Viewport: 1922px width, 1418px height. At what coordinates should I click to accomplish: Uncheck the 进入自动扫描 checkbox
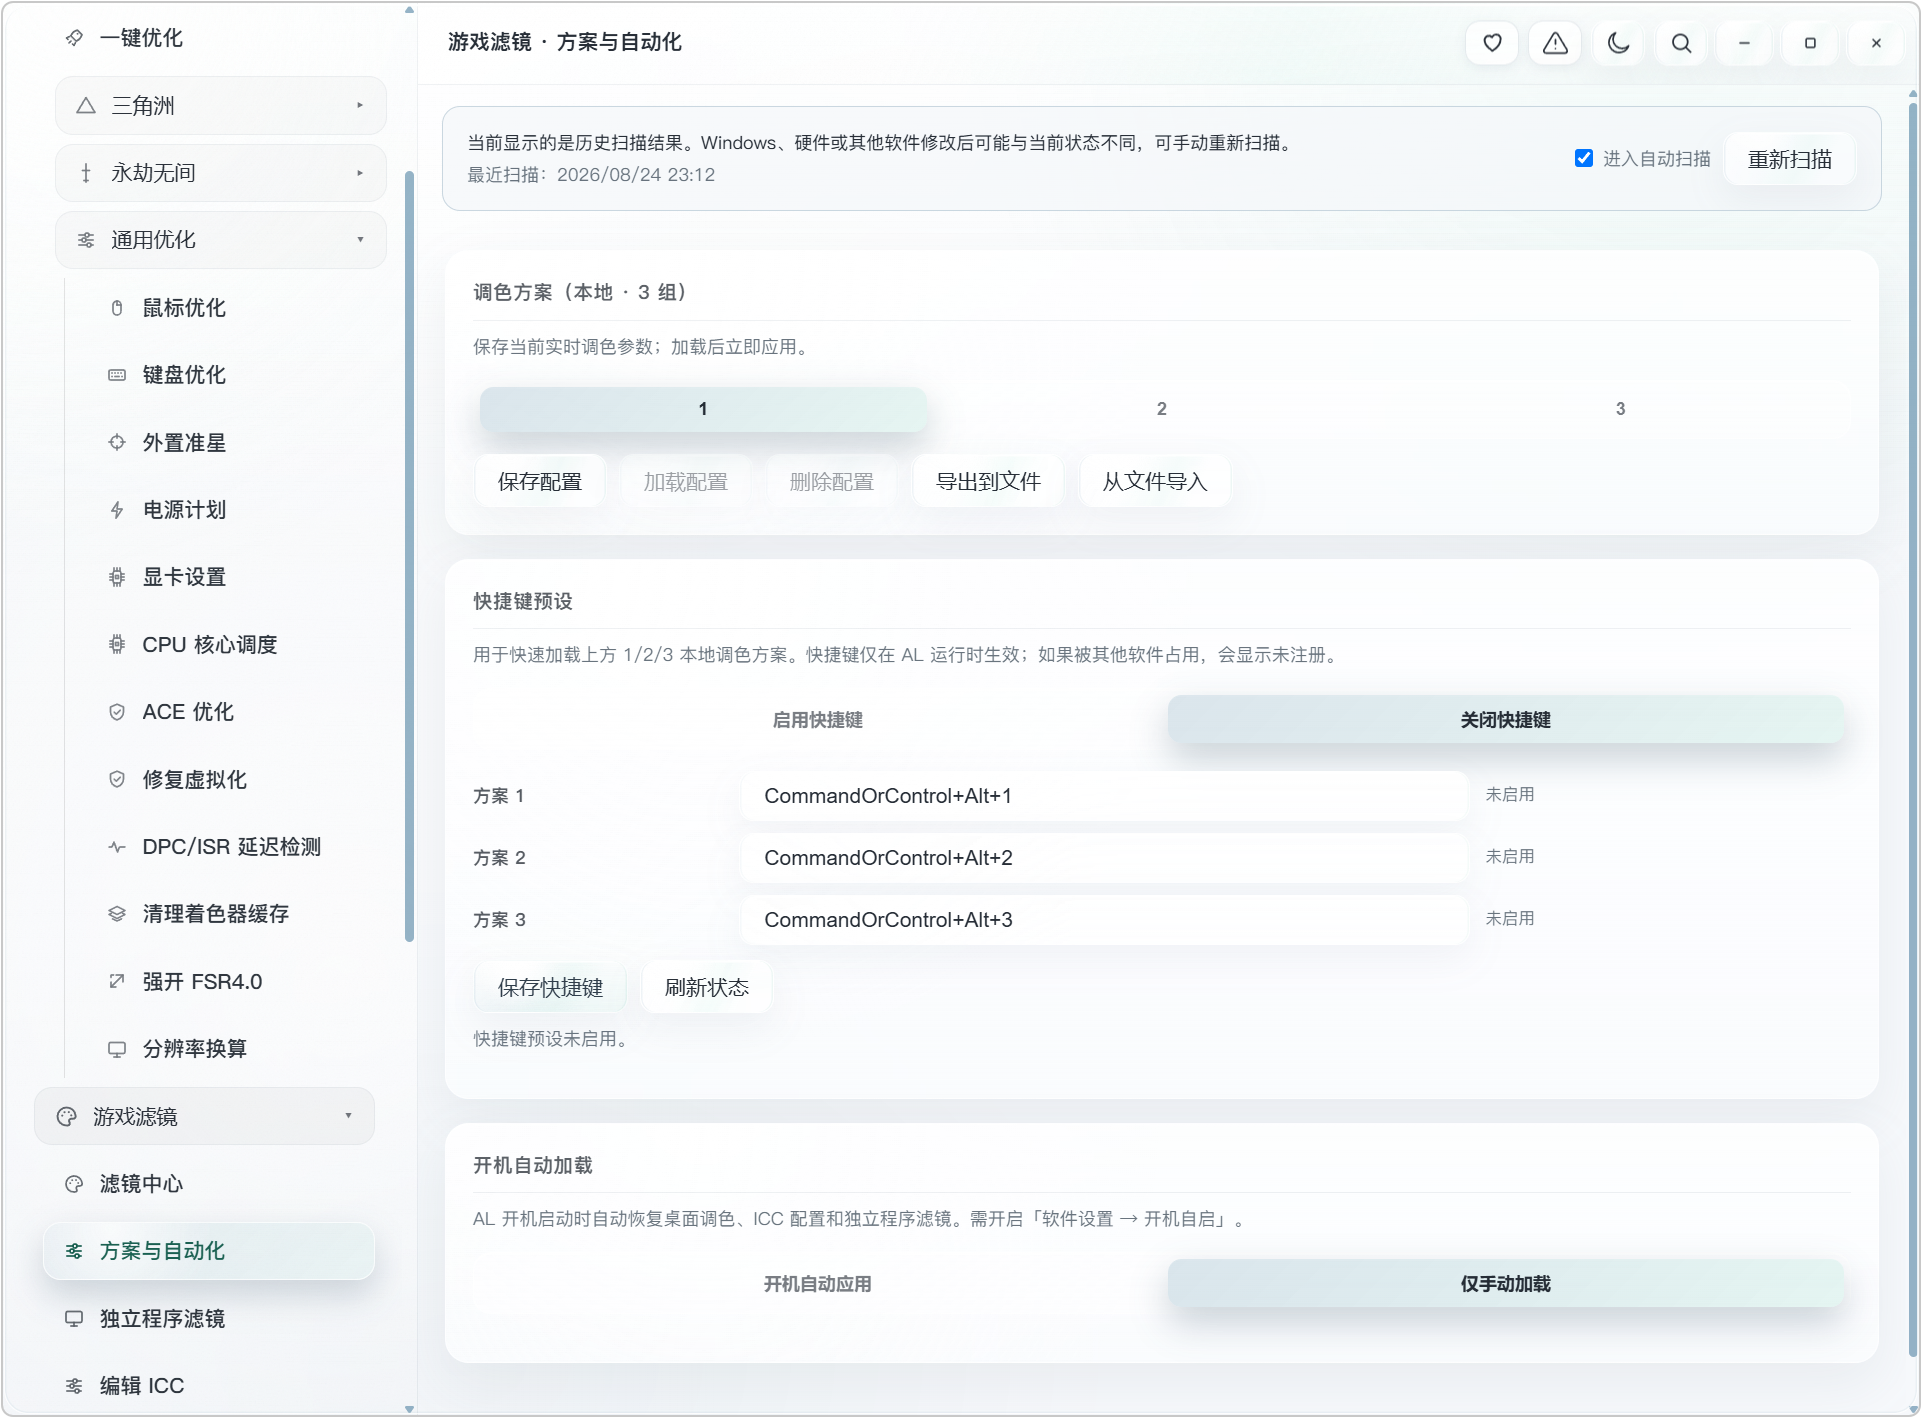point(1584,158)
